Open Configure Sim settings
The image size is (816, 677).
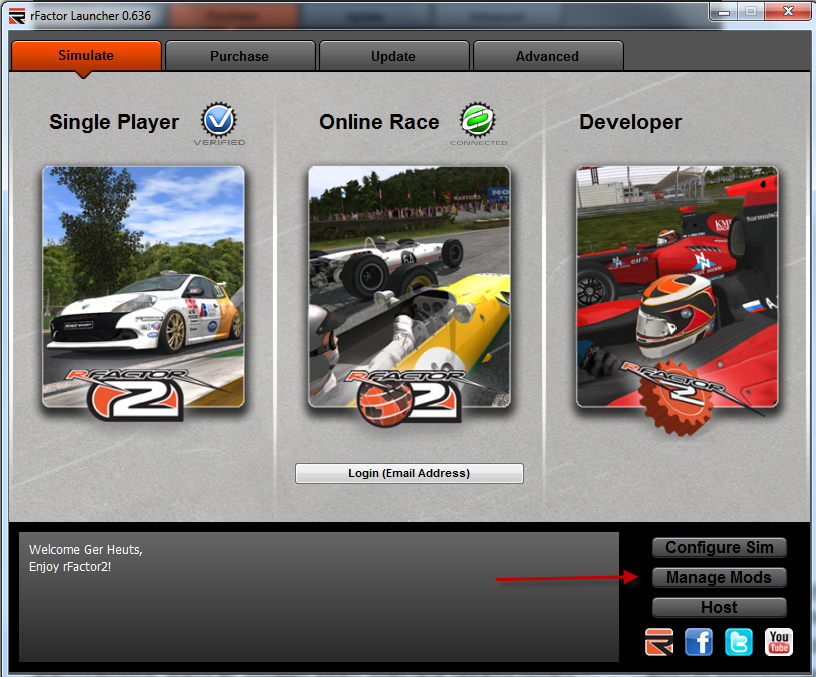click(719, 547)
